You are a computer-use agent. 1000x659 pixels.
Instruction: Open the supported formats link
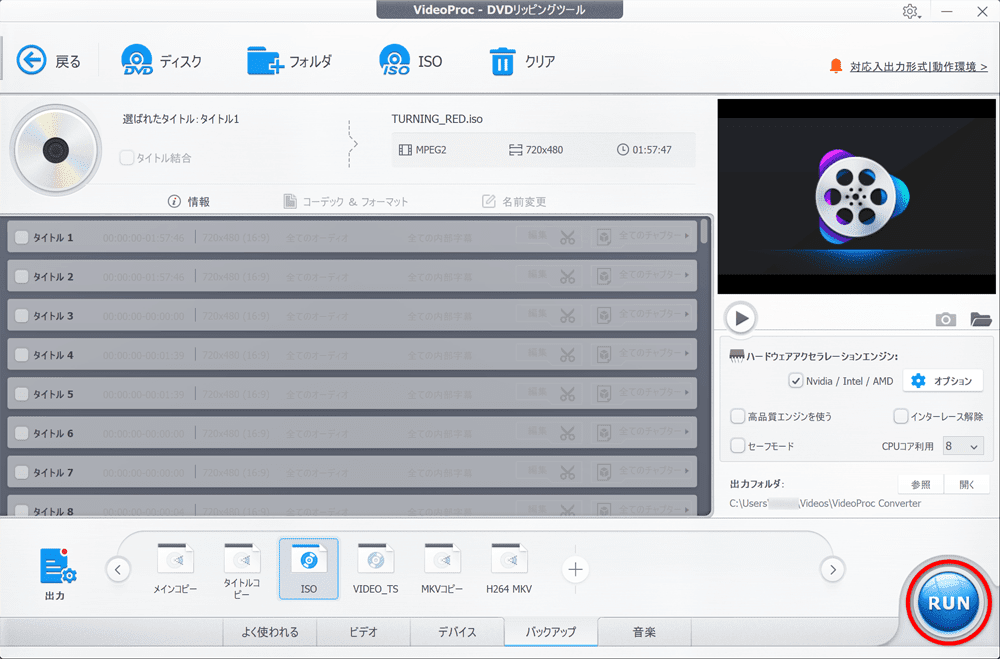coord(918,67)
